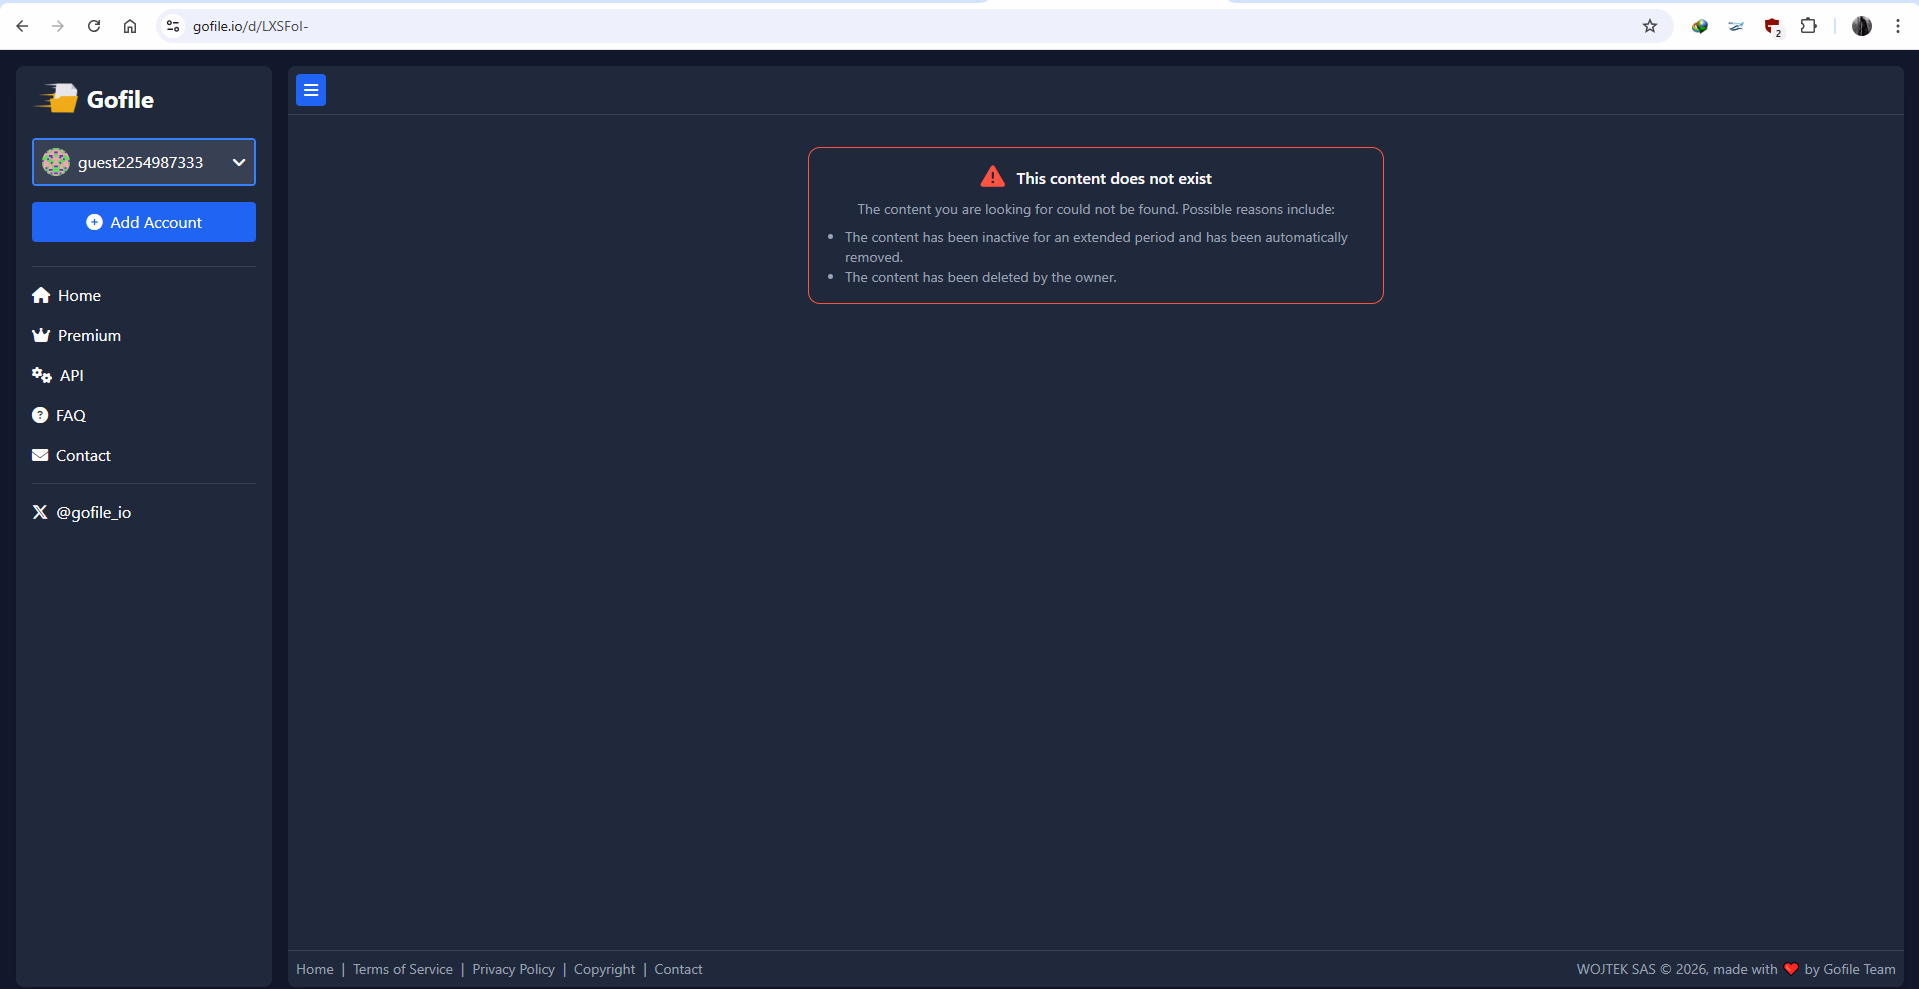Click the 'WOJTEK SAS © 2026' footer text
The width and height of the screenshot is (1919, 989).
tap(1643, 969)
